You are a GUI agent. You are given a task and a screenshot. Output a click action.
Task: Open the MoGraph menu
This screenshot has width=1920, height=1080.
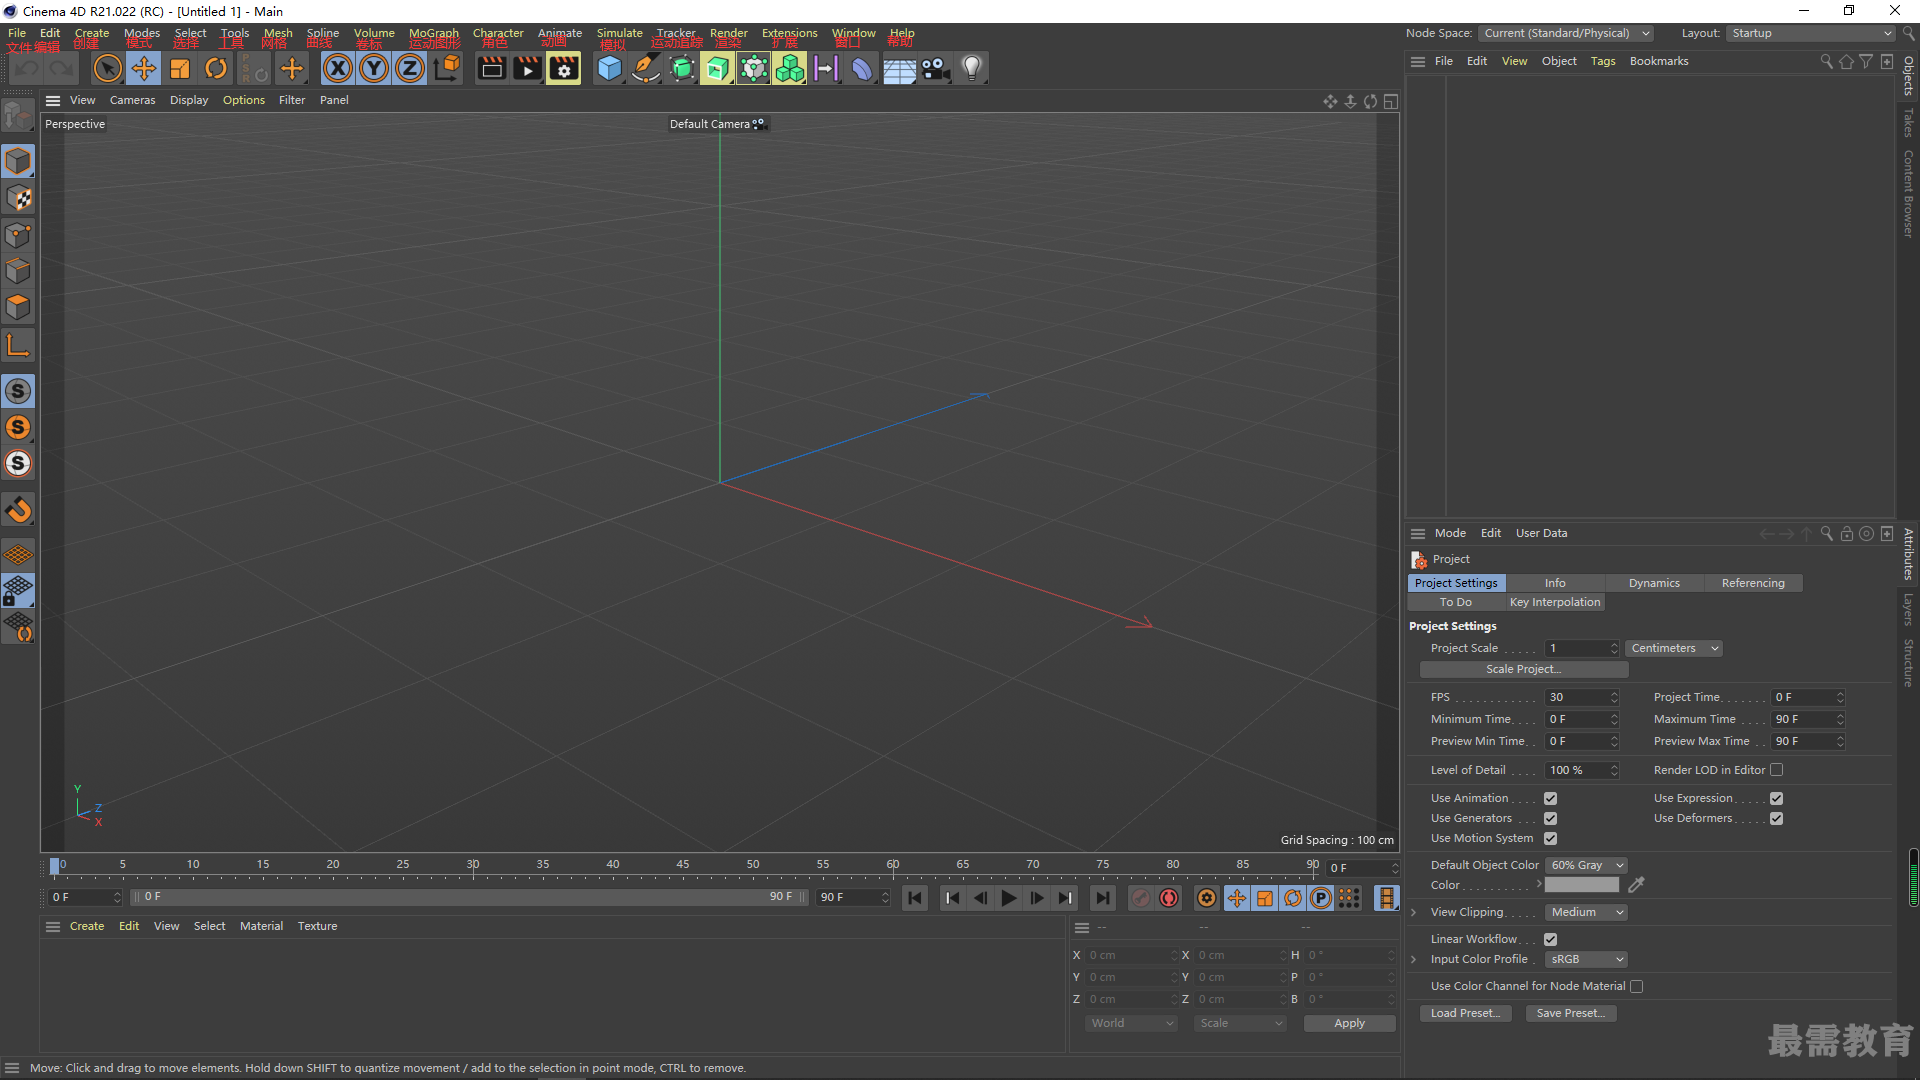coord(434,33)
